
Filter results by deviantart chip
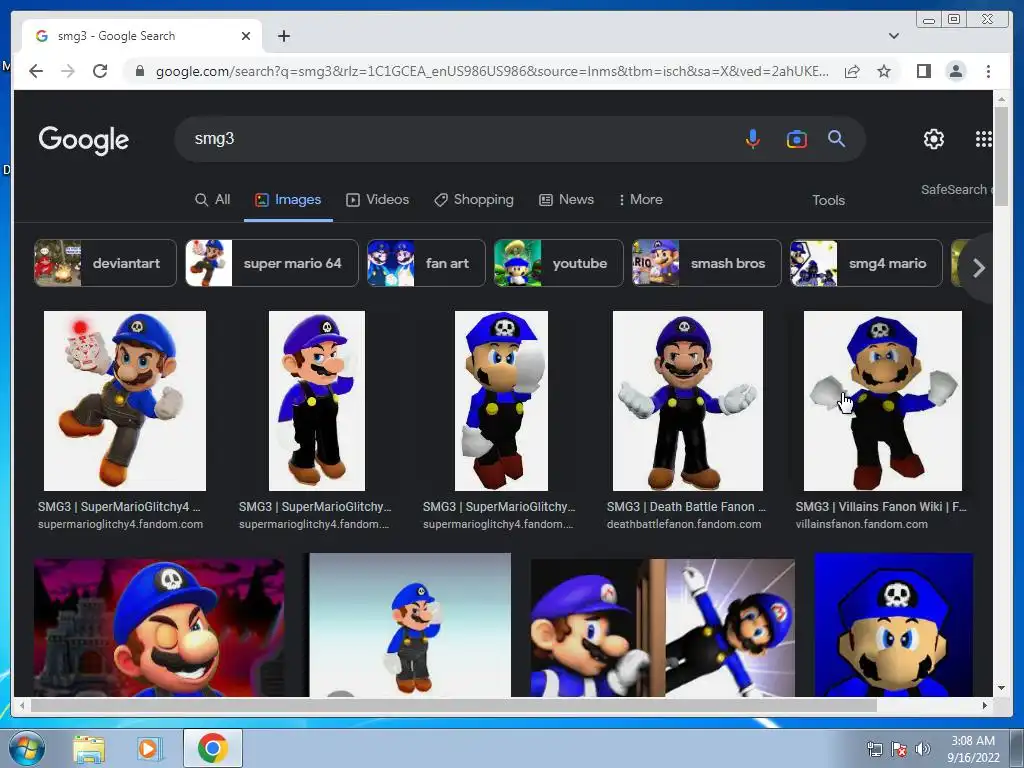pyautogui.click(x=105, y=263)
